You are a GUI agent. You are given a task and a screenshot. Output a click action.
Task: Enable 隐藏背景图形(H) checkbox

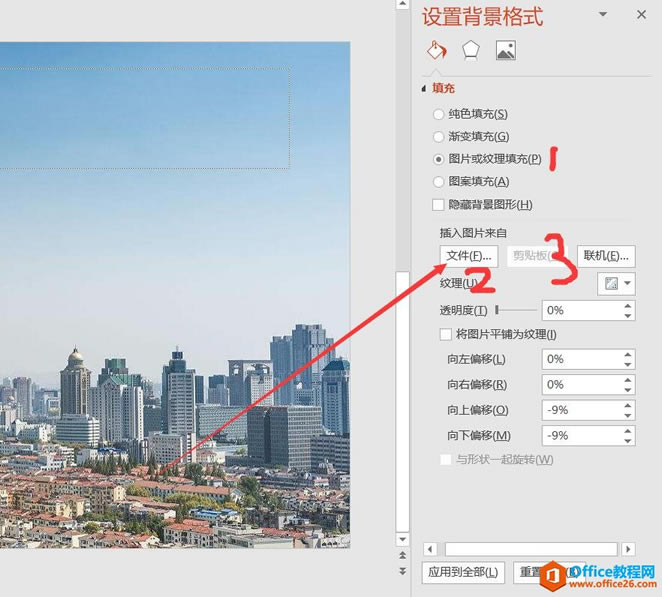(438, 205)
